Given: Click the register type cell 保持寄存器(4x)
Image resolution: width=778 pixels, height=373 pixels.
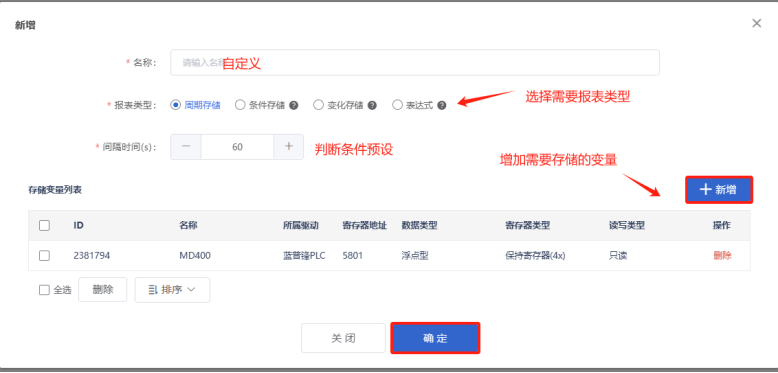Looking at the screenshot, I should point(535,256).
